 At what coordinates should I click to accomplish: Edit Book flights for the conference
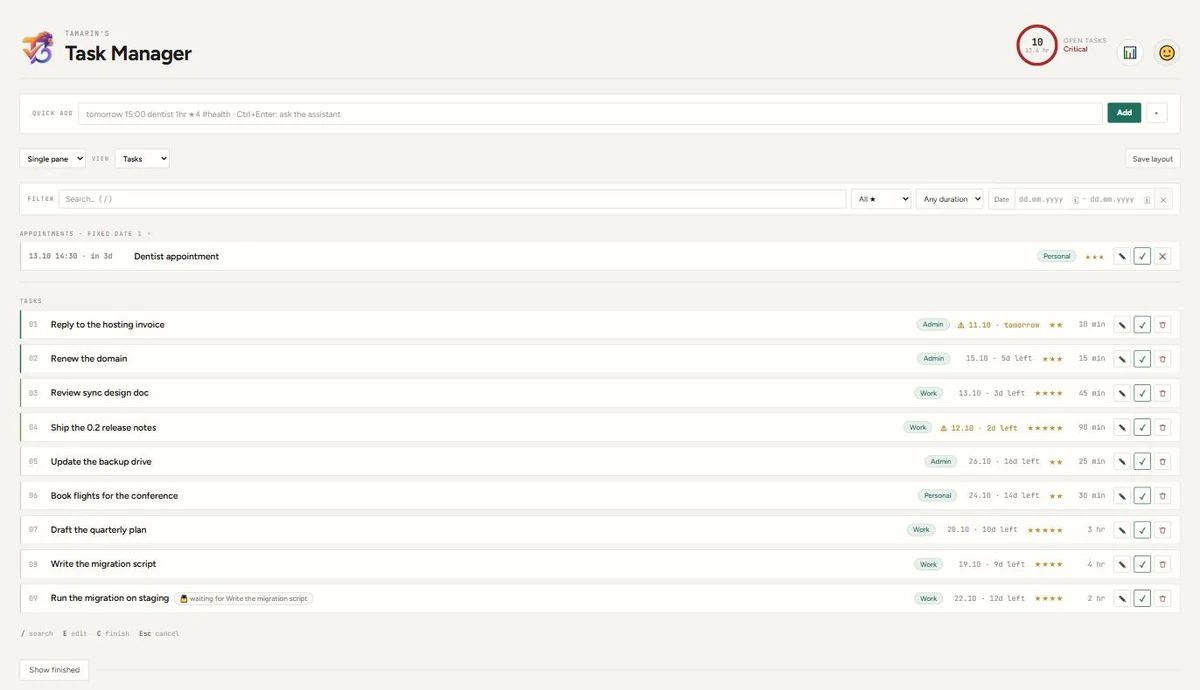pos(1122,496)
